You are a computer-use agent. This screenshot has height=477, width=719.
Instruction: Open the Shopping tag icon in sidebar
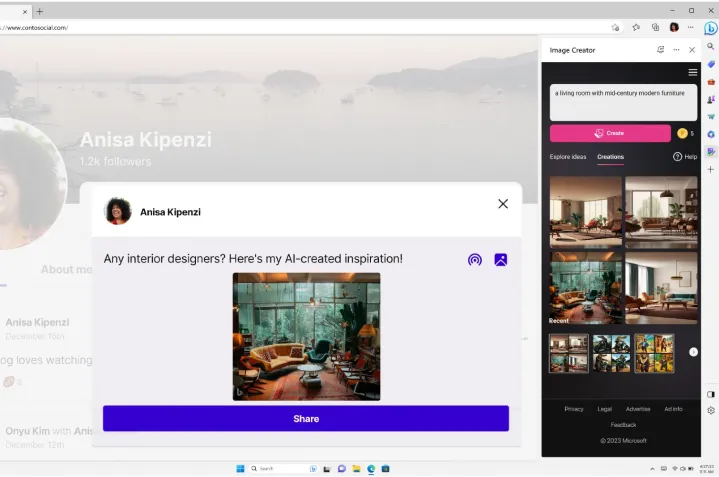coord(711,64)
